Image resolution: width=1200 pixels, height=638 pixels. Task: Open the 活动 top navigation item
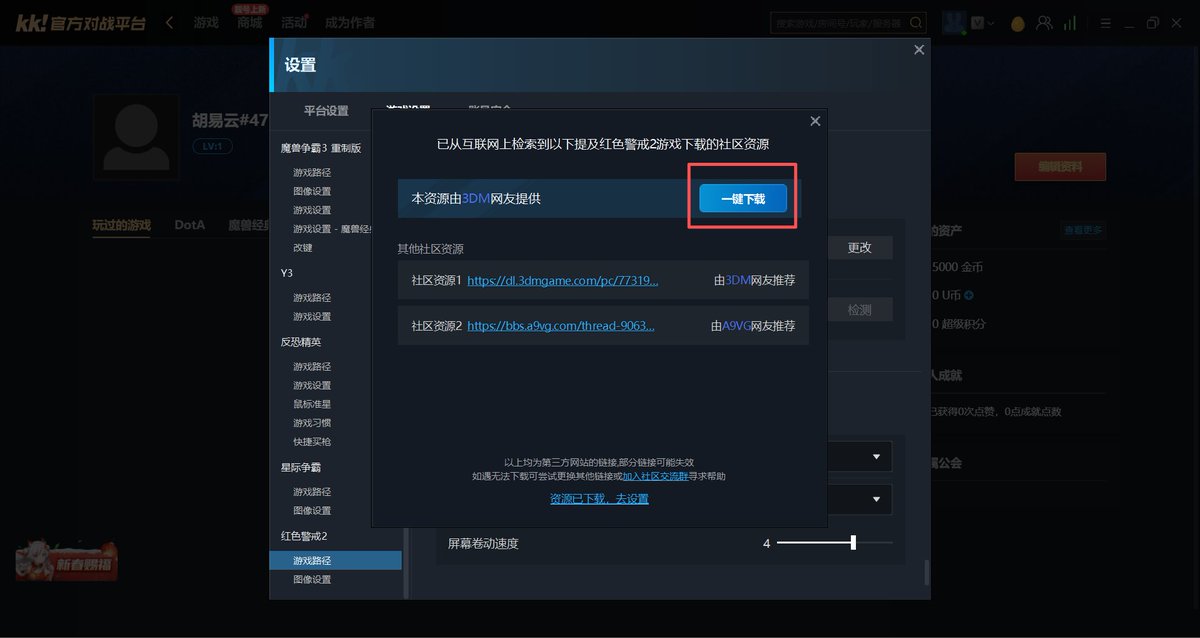[294, 22]
